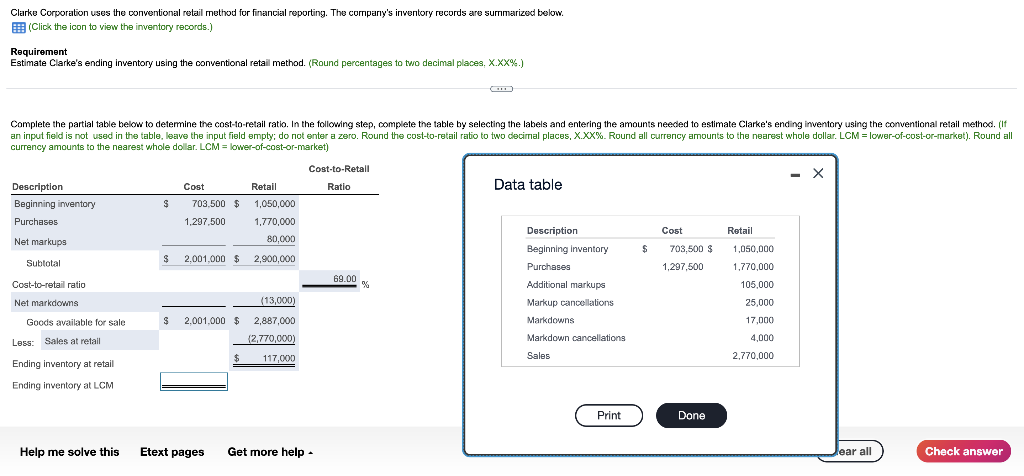Open Help me solve this
Image resolution: width=1024 pixels, height=476 pixels.
coord(70,452)
